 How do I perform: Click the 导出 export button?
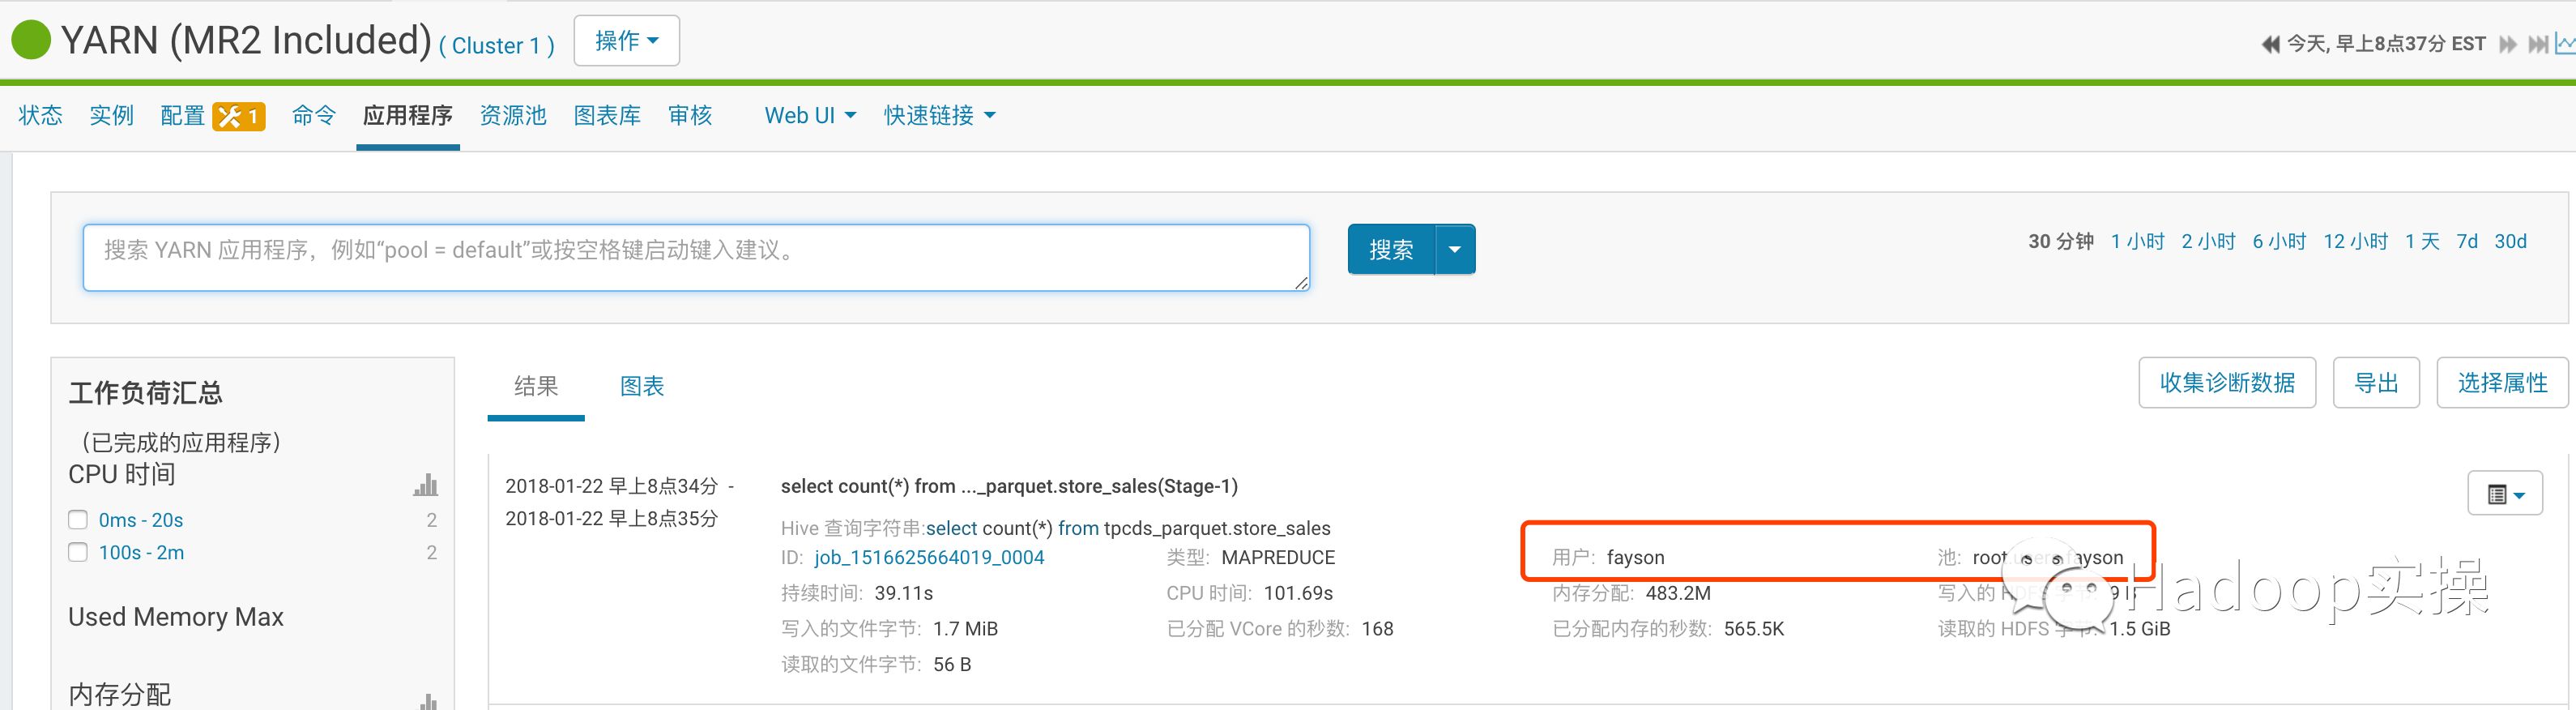tap(2376, 383)
